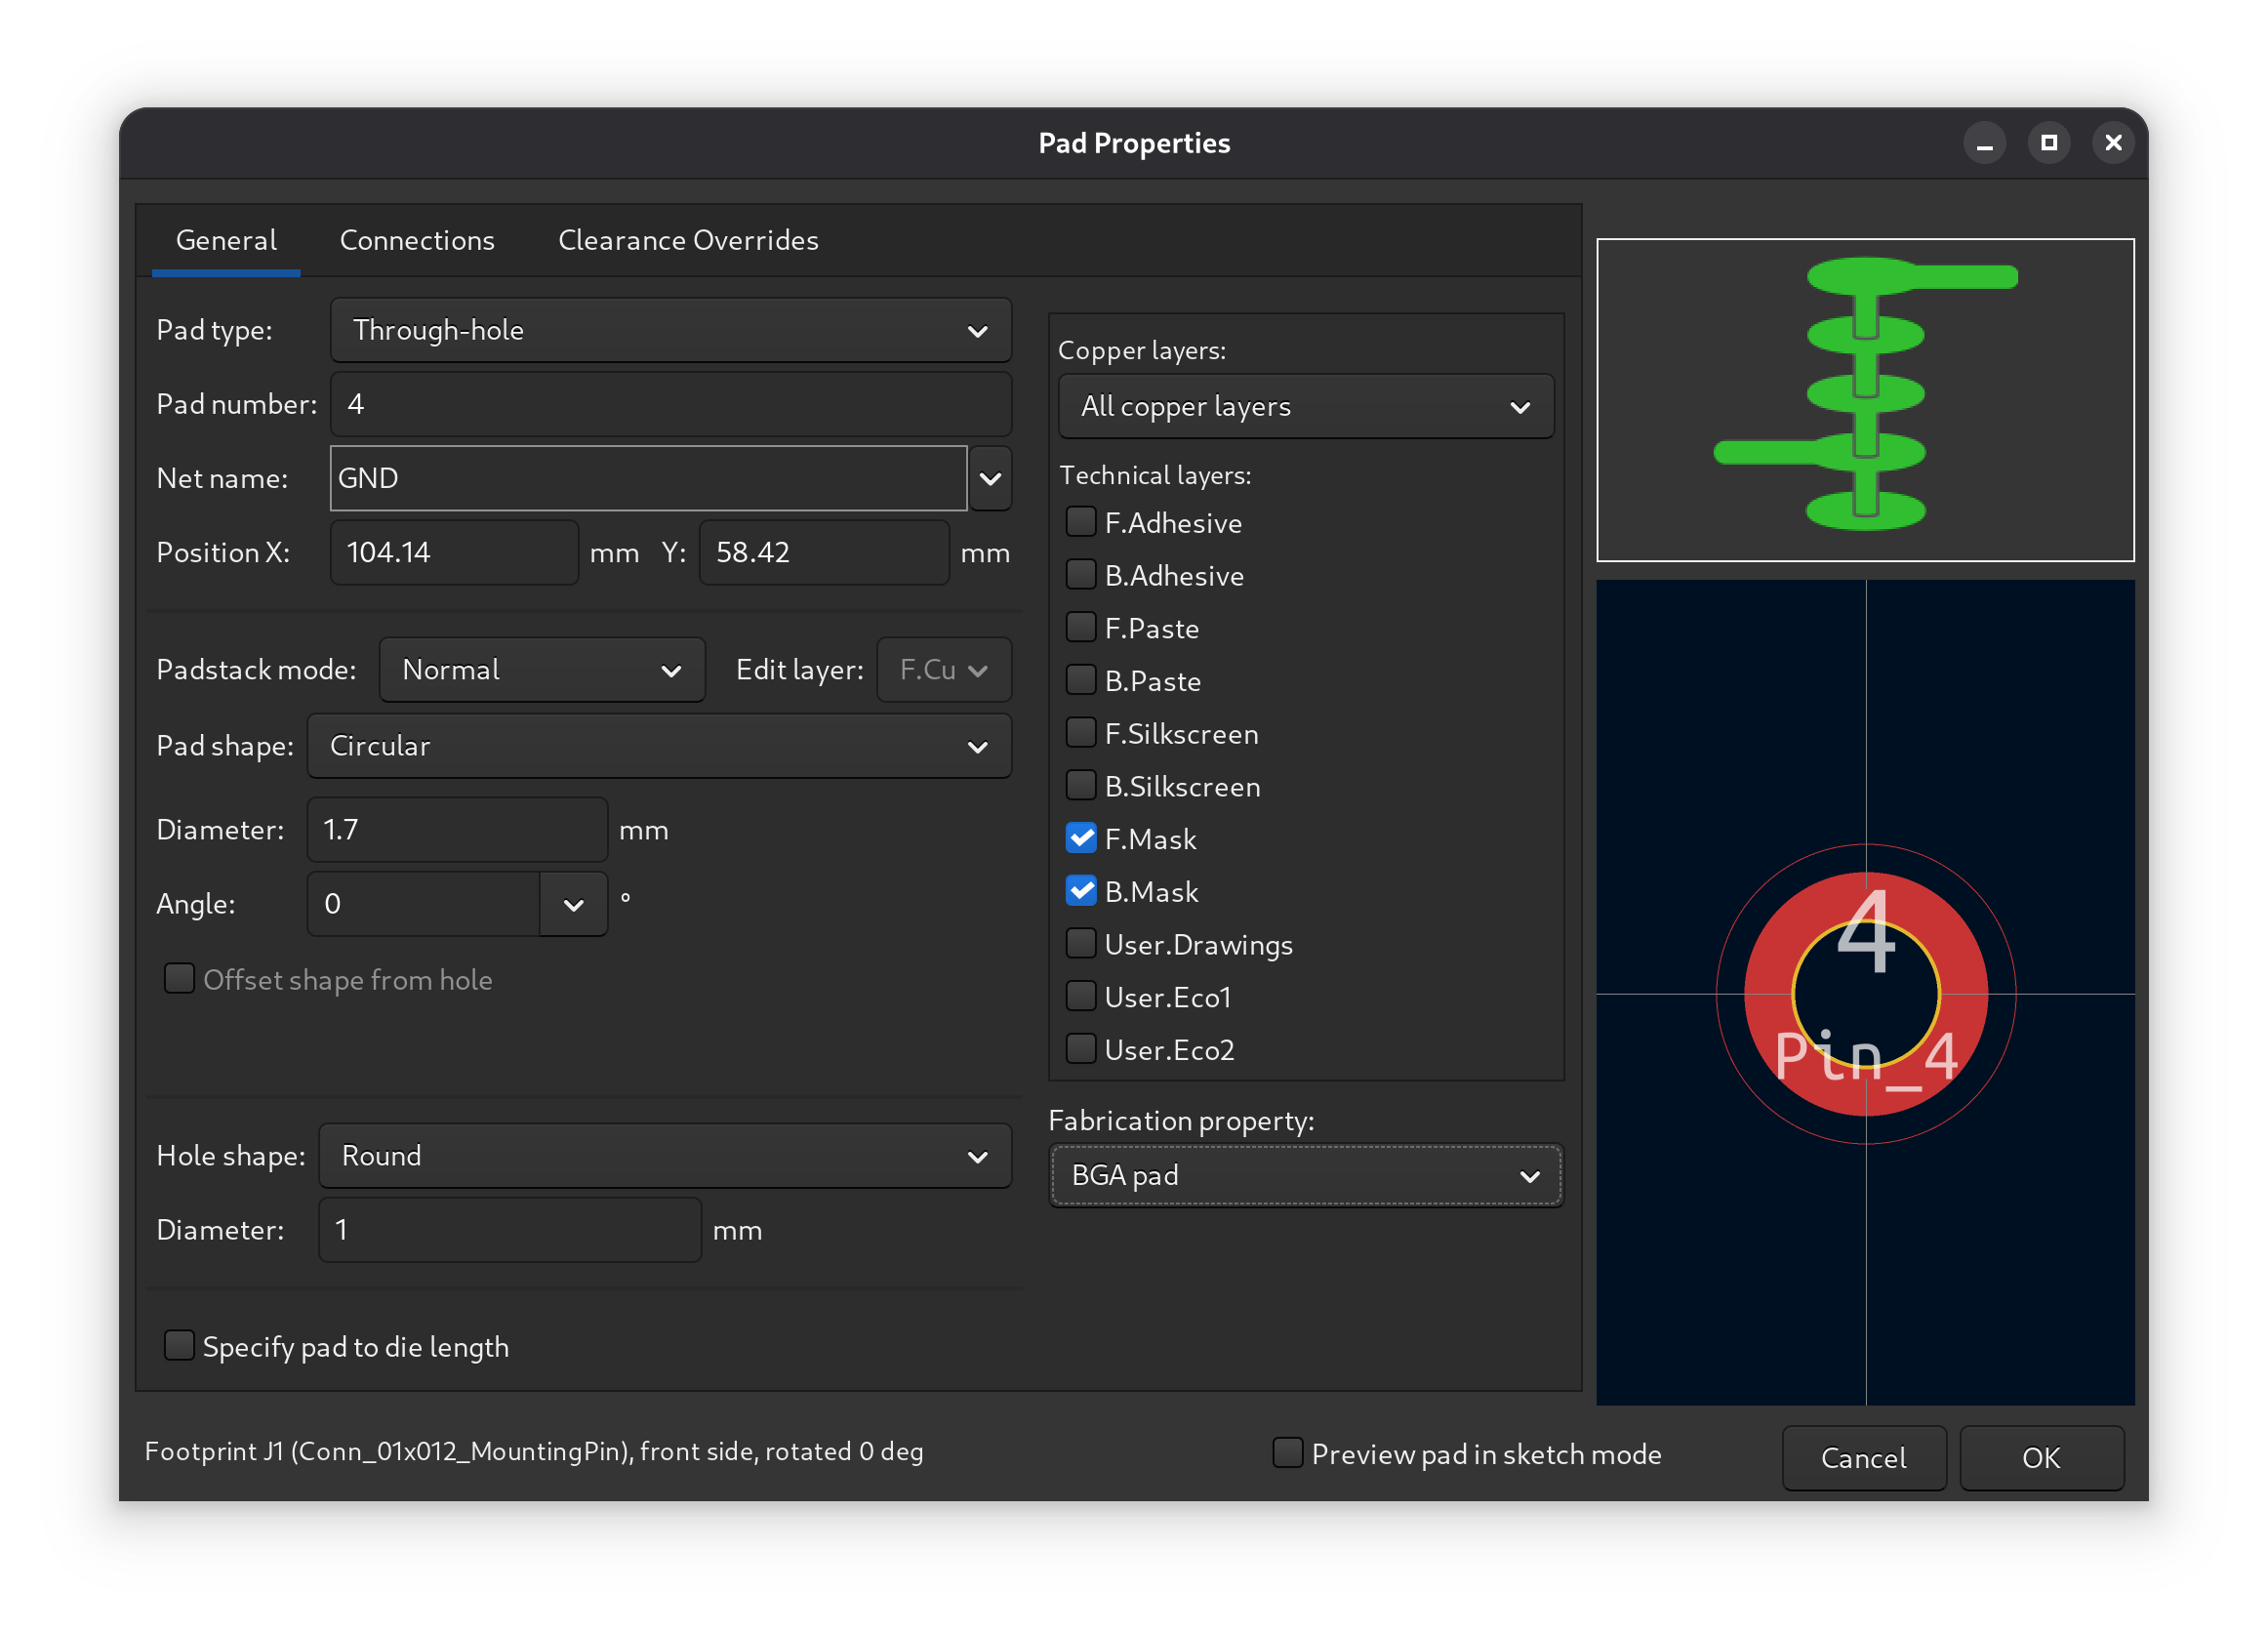Click the Cancel button
The height and width of the screenshot is (1632, 2268).
pyautogui.click(x=1863, y=1458)
